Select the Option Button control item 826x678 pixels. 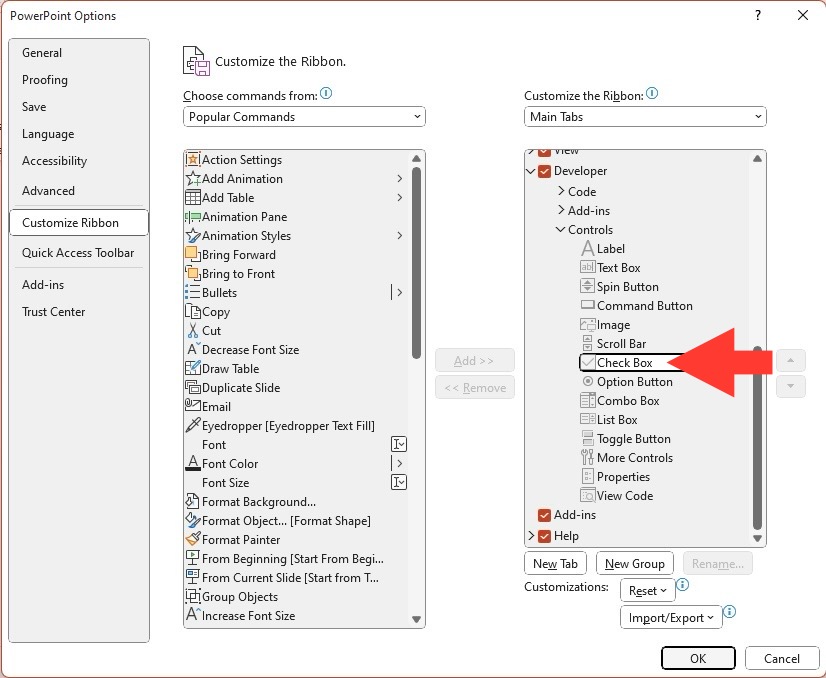click(x=627, y=381)
